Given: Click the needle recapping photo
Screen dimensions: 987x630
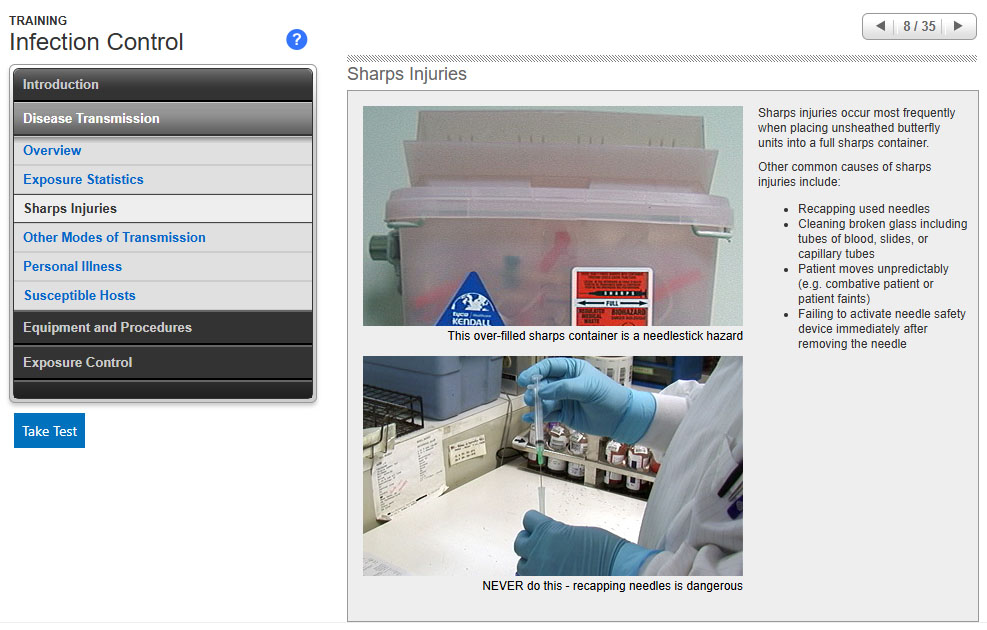Looking at the screenshot, I should (552, 465).
